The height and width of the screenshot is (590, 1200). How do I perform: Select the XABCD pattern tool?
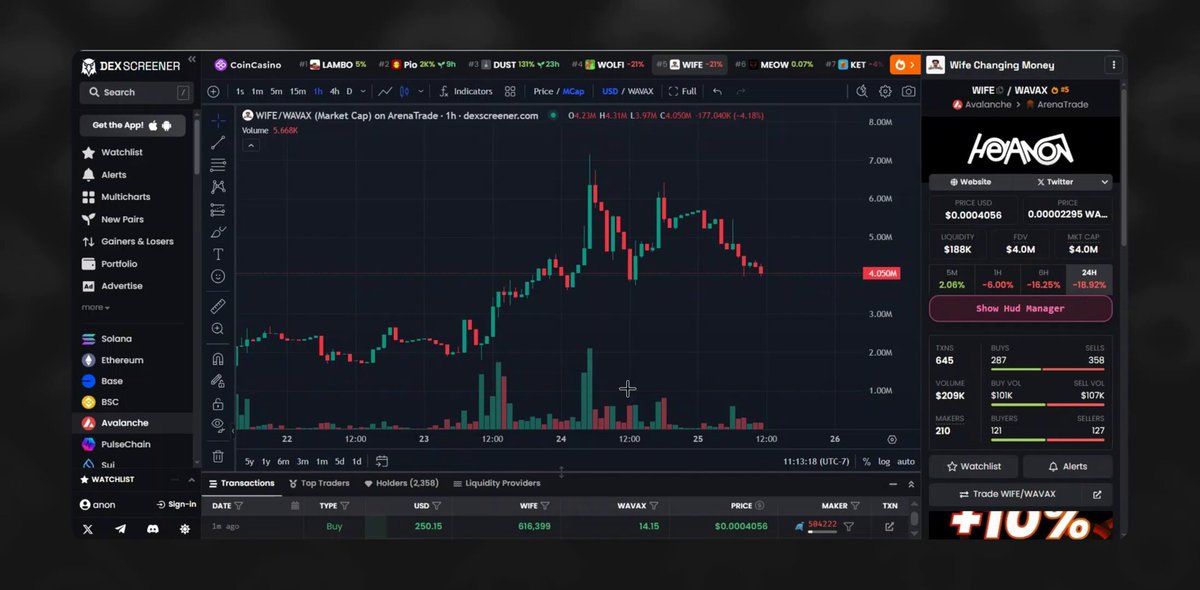coord(218,187)
